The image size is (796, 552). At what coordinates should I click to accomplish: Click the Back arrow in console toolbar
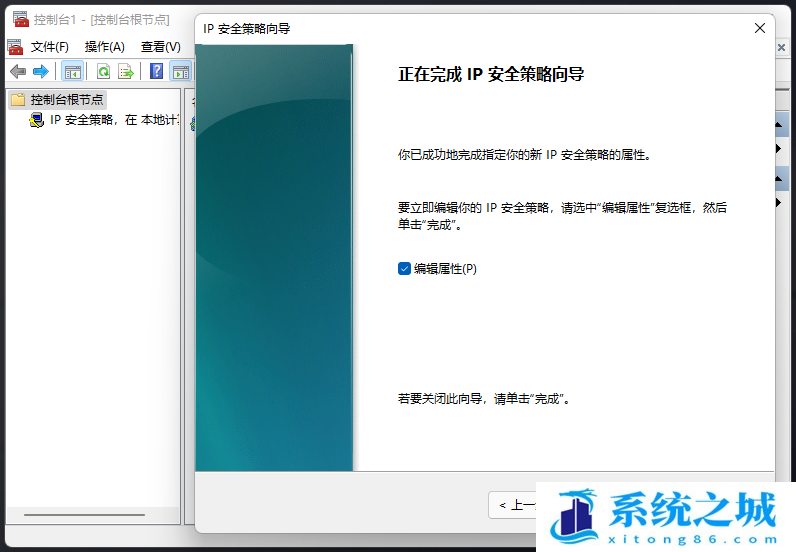point(18,72)
